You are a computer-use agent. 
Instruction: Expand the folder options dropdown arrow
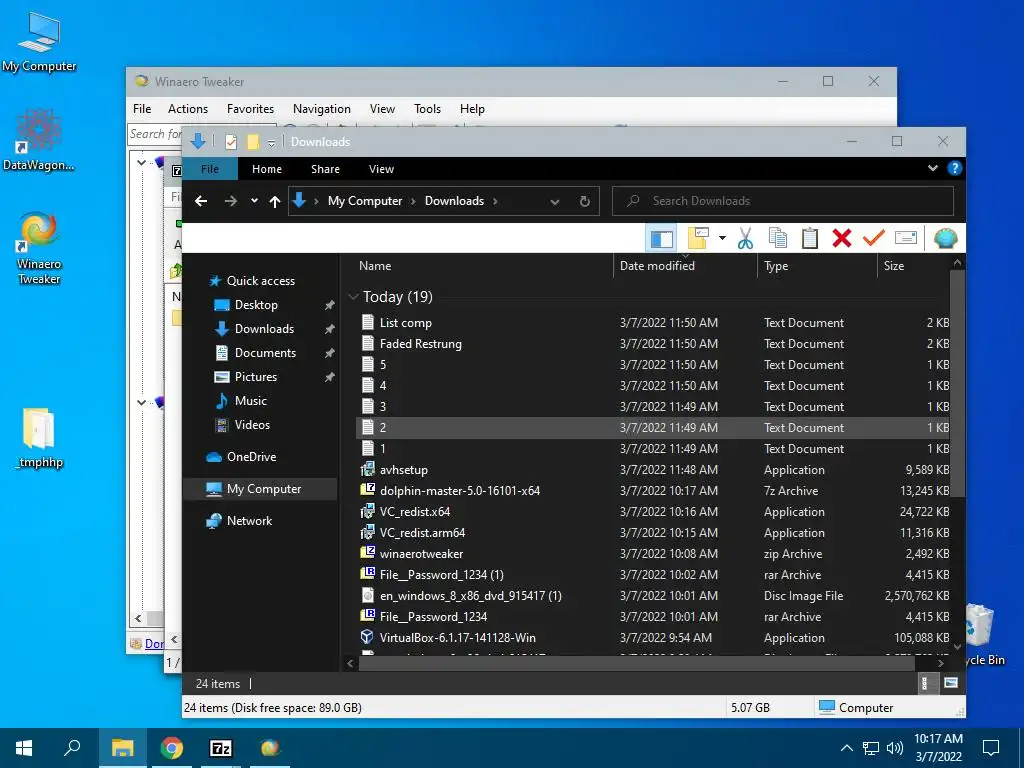click(722, 238)
